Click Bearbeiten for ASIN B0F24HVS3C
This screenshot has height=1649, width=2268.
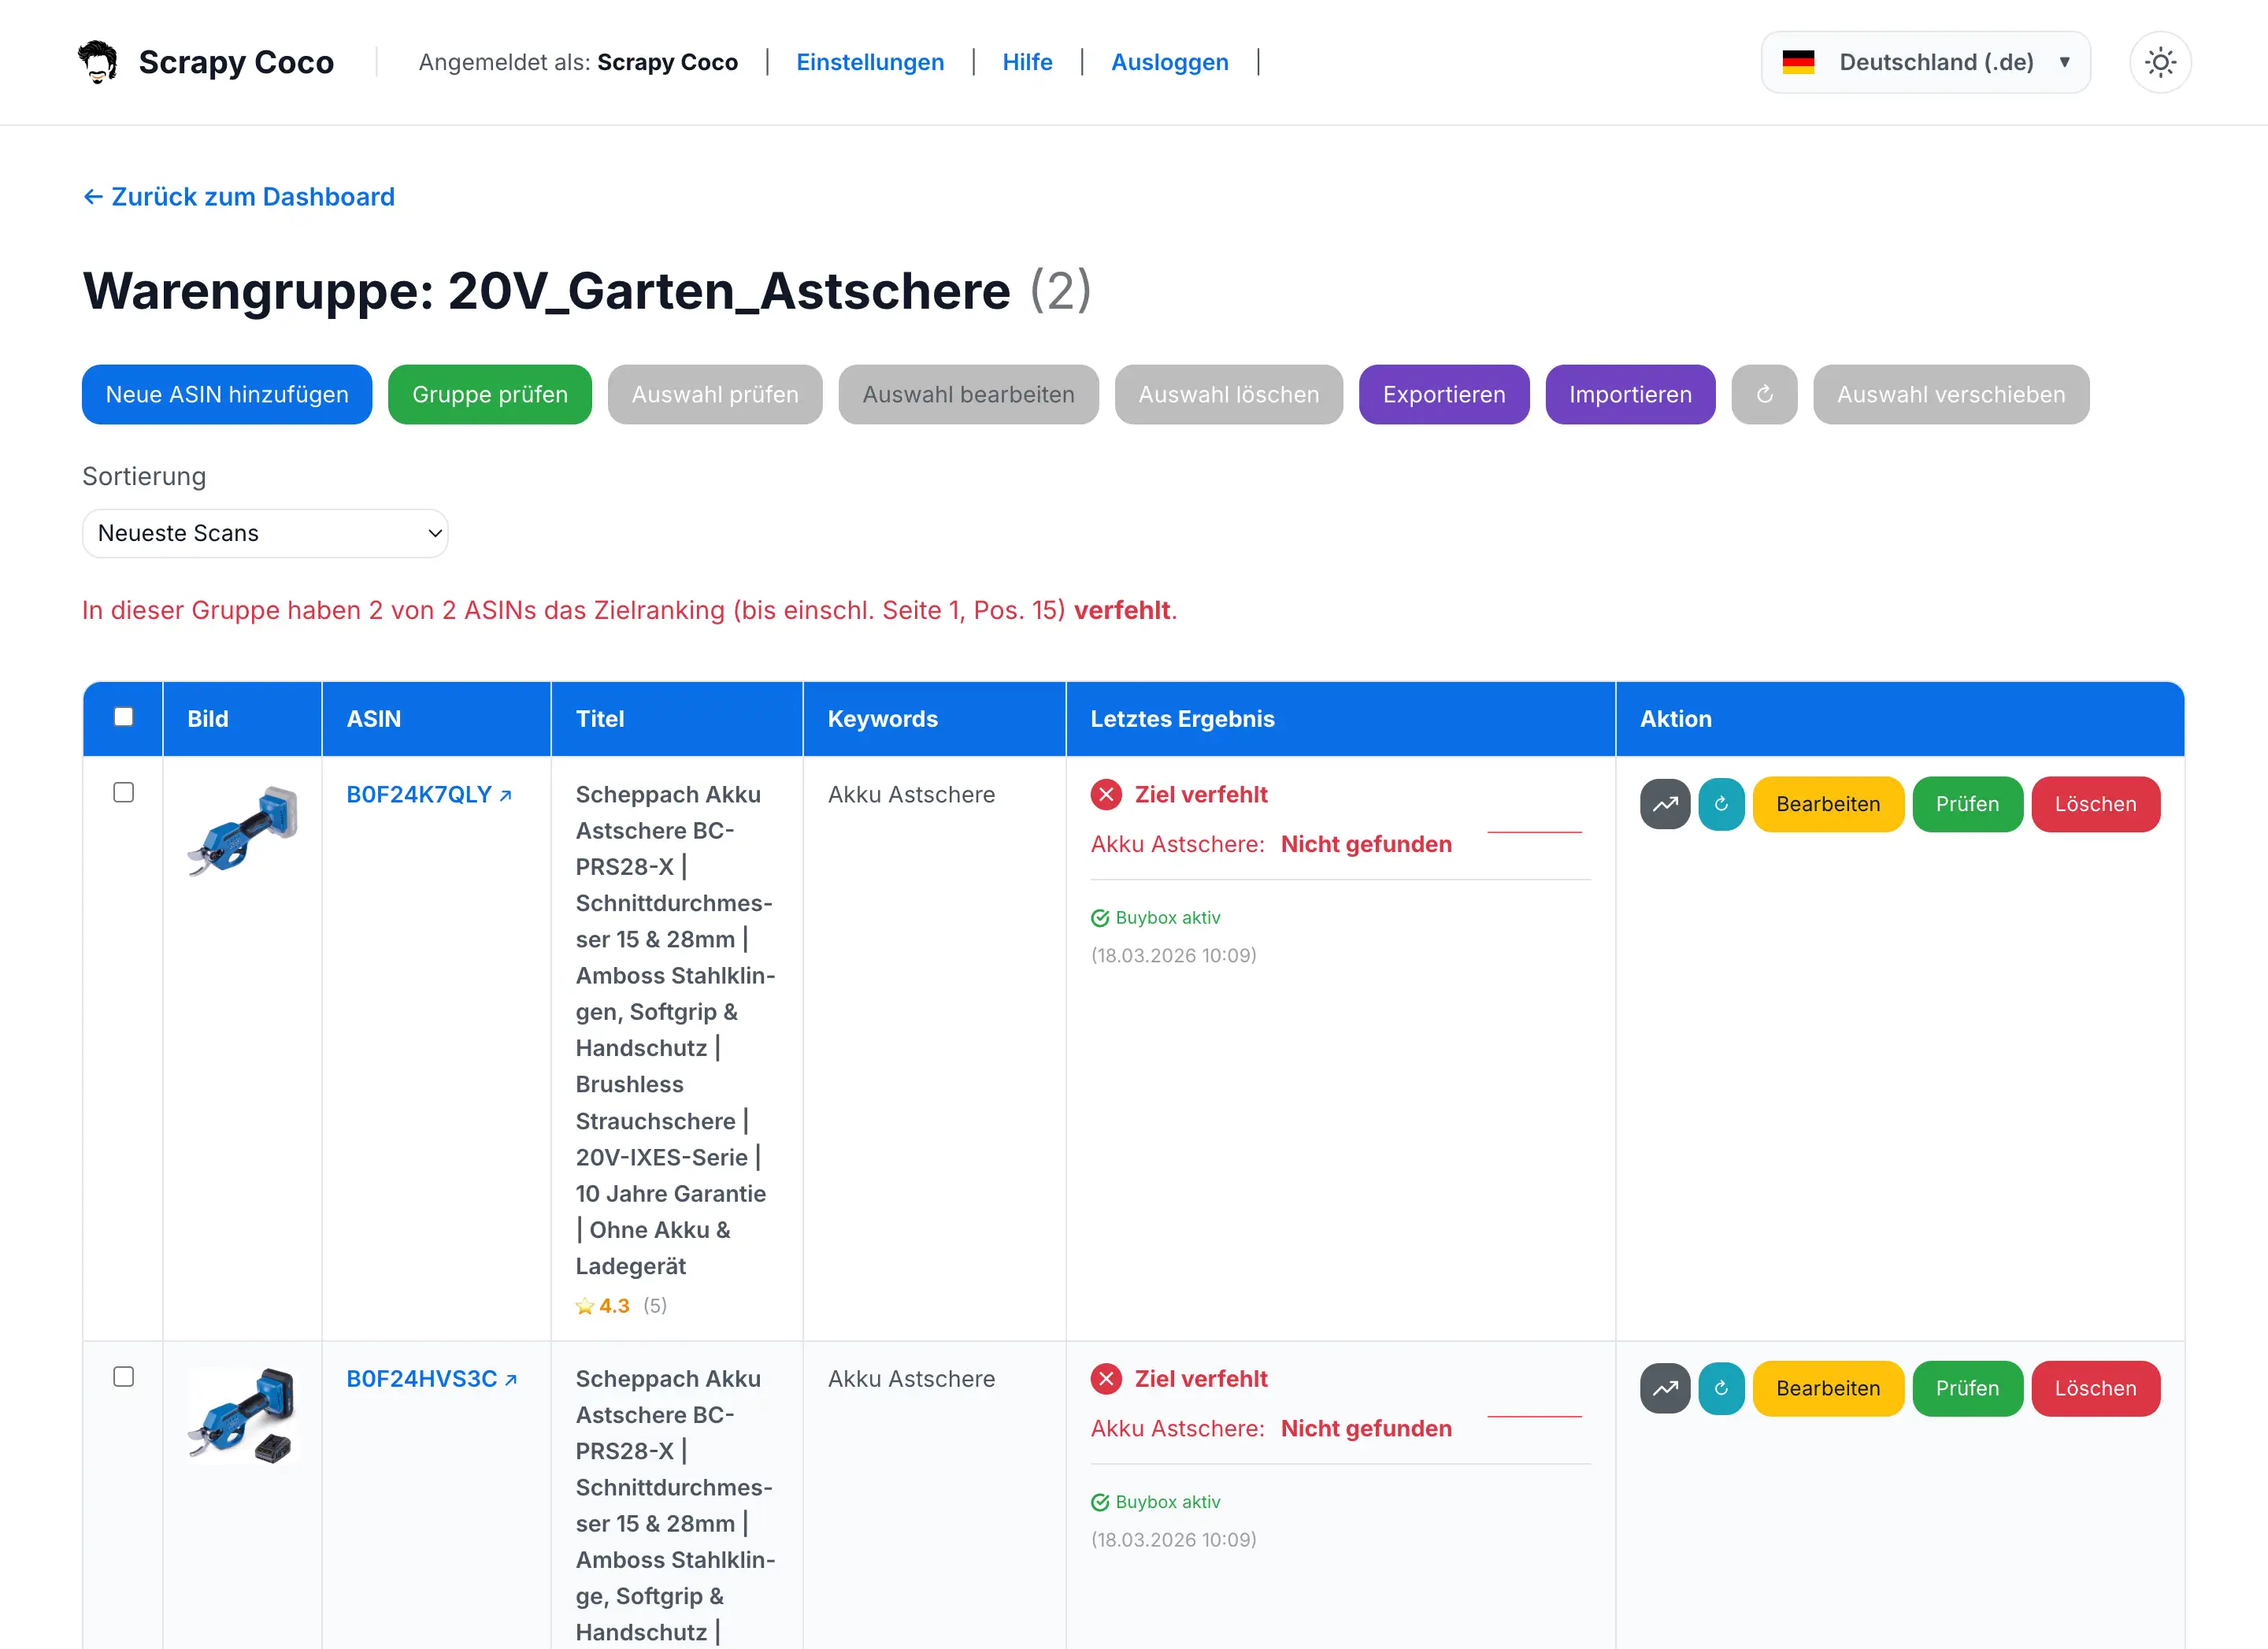pyautogui.click(x=1828, y=1388)
